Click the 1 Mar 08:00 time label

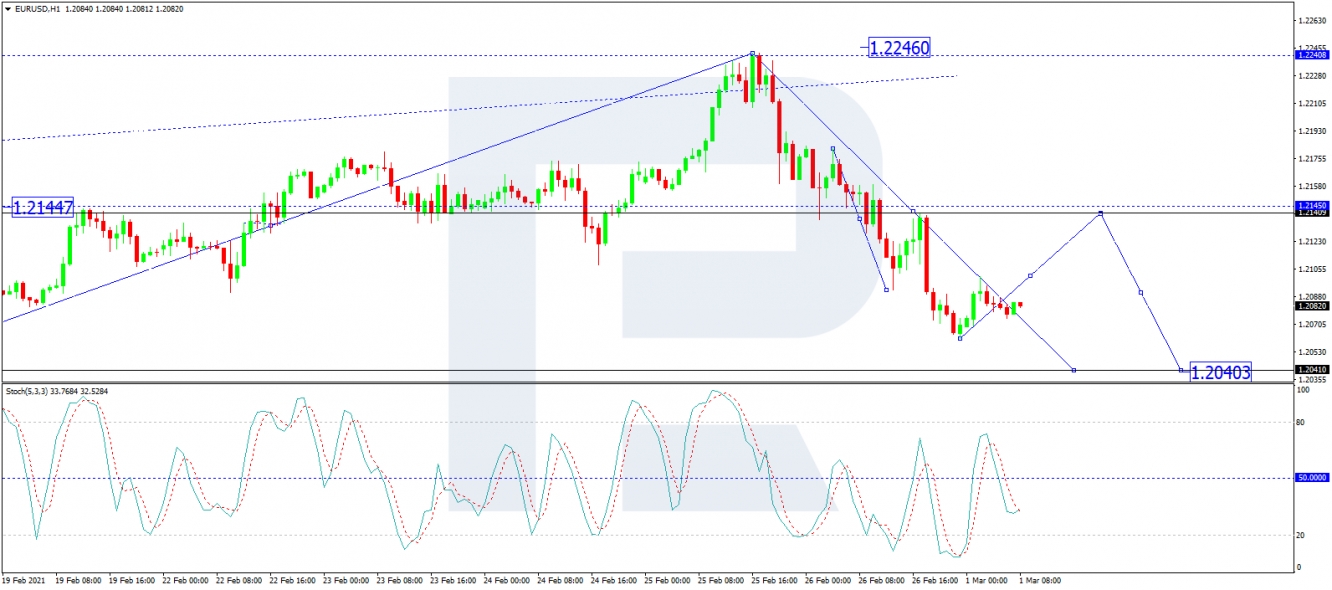click(x=1038, y=579)
